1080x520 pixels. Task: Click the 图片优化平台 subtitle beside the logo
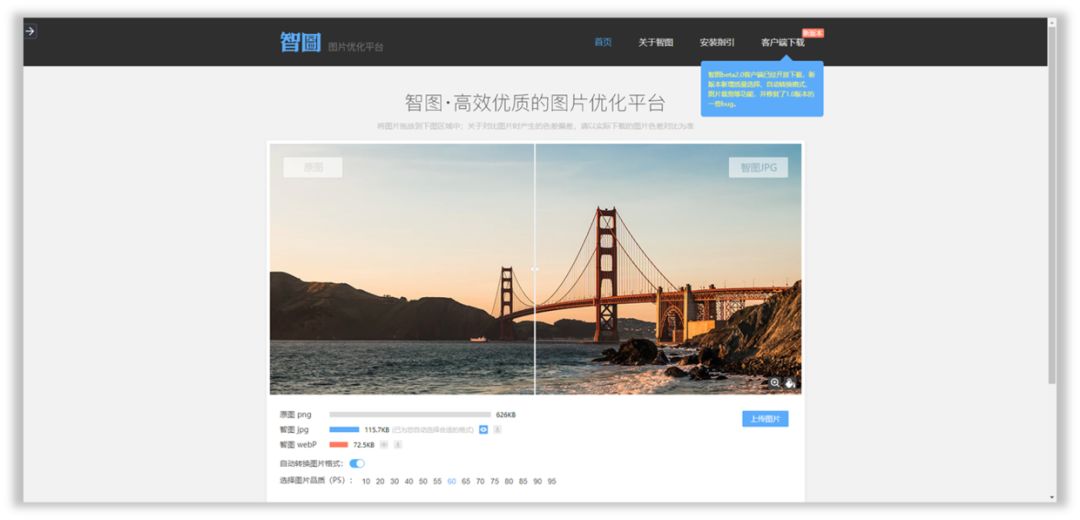(355, 47)
